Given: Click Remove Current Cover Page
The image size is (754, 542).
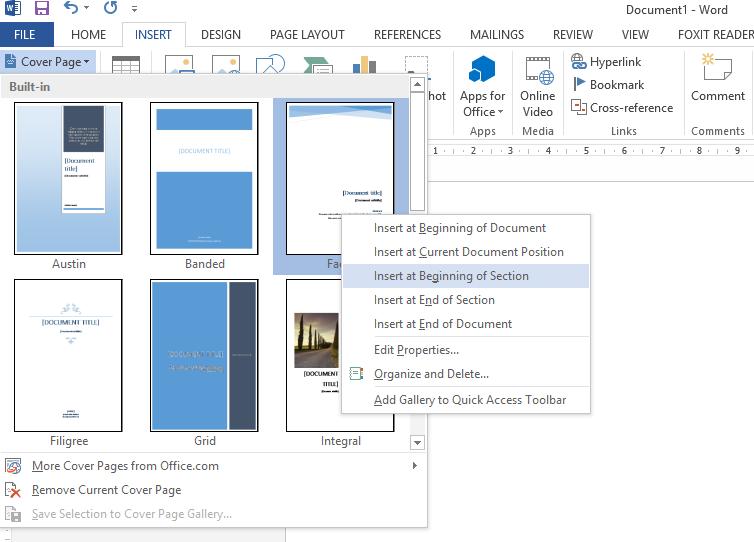Looking at the screenshot, I should tap(214, 490).
